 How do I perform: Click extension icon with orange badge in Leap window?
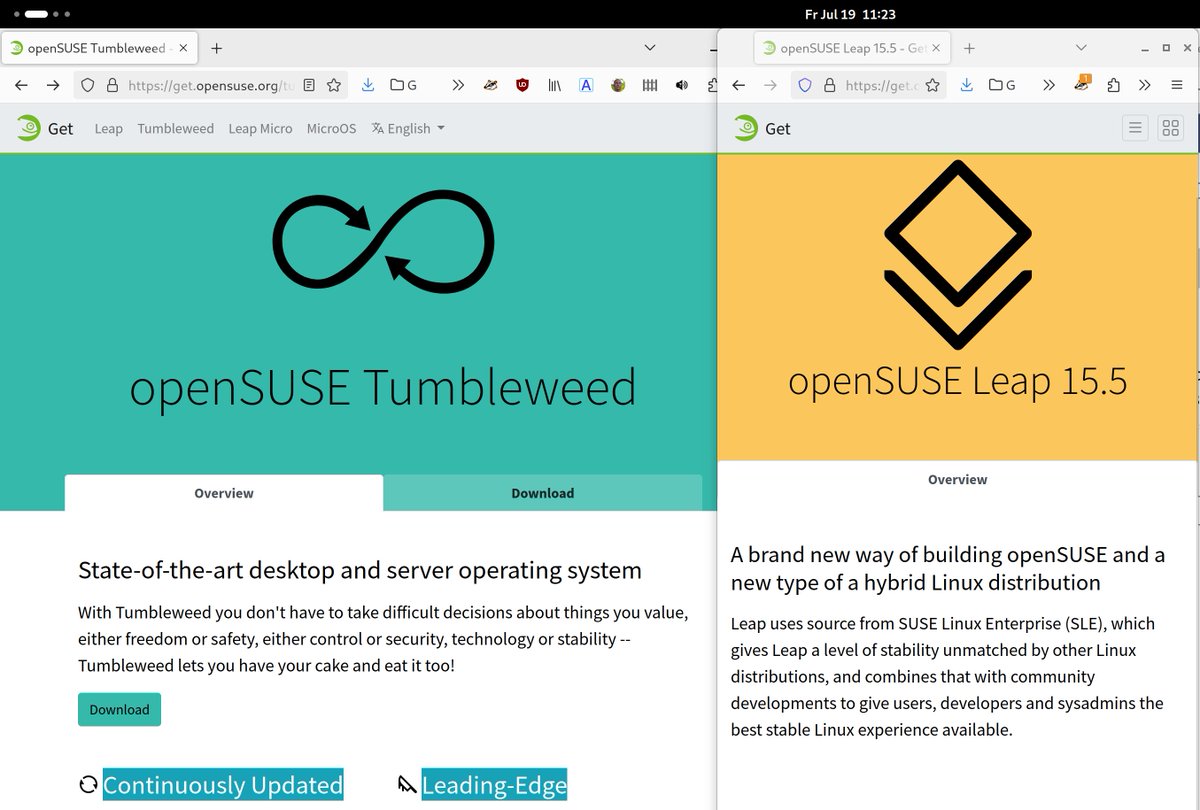[1082, 85]
